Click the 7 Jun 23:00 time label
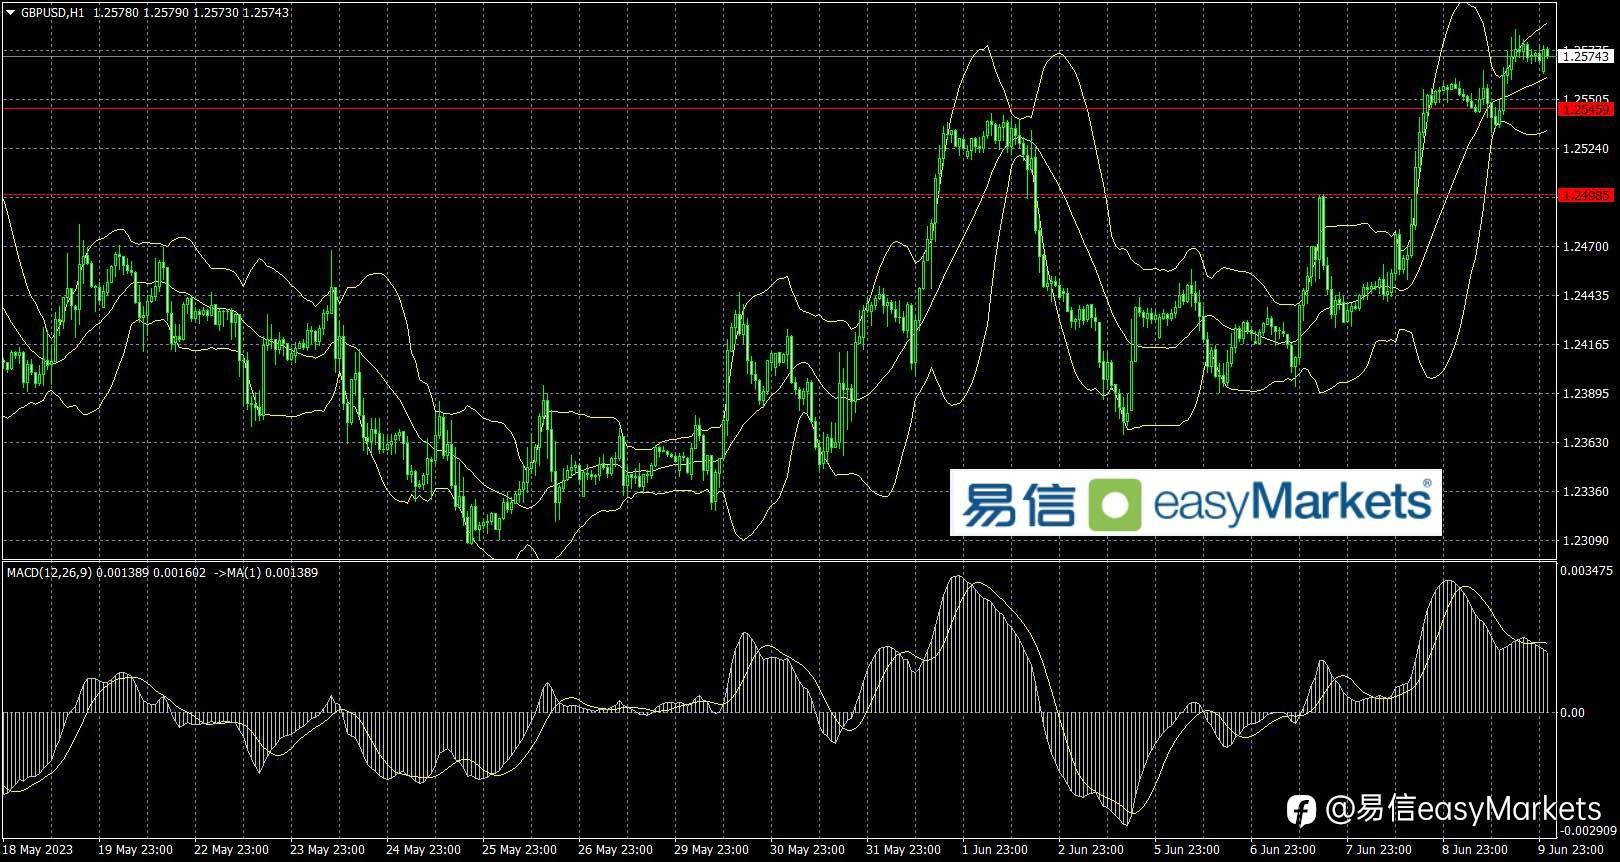 tap(1379, 850)
